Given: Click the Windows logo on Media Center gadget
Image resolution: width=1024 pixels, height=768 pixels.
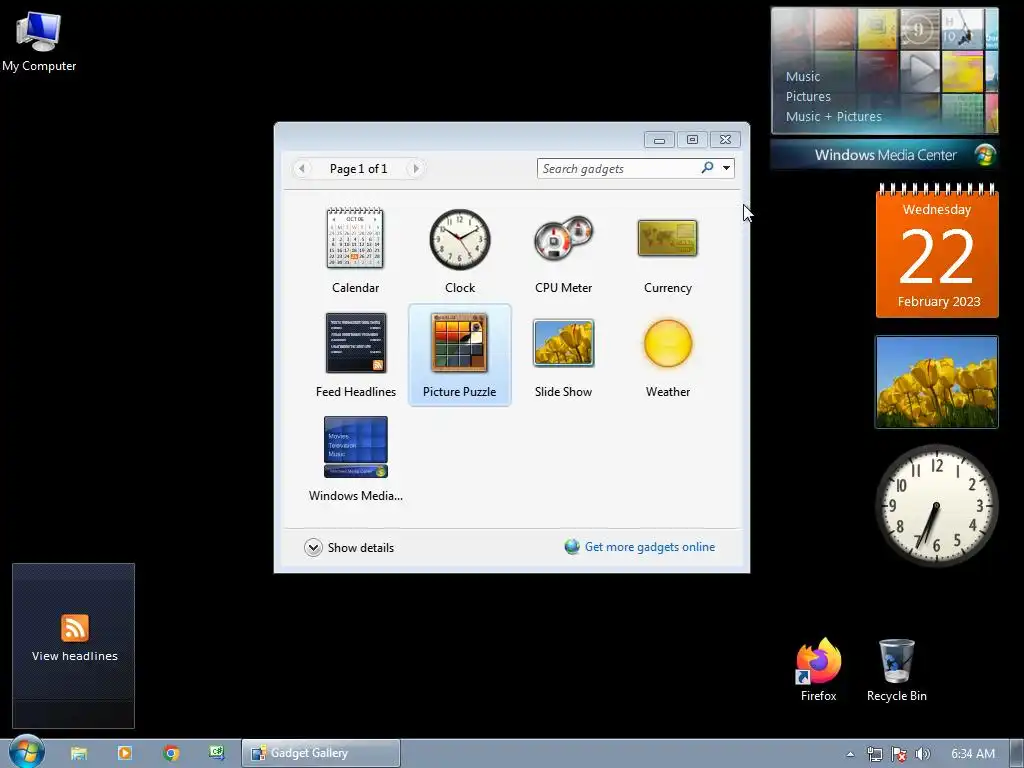Looking at the screenshot, I should [x=985, y=155].
